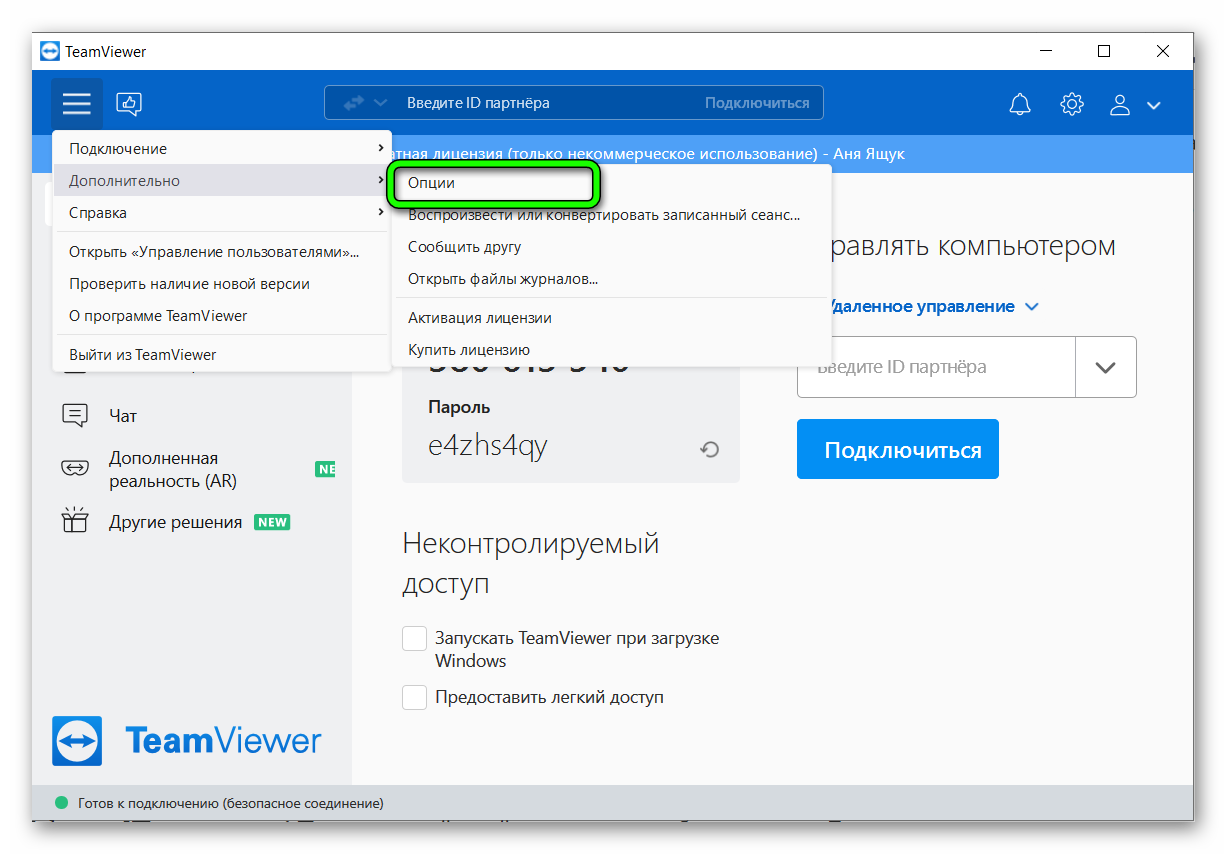
Task: Choose Активация лицензии
Action: coord(612,318)
